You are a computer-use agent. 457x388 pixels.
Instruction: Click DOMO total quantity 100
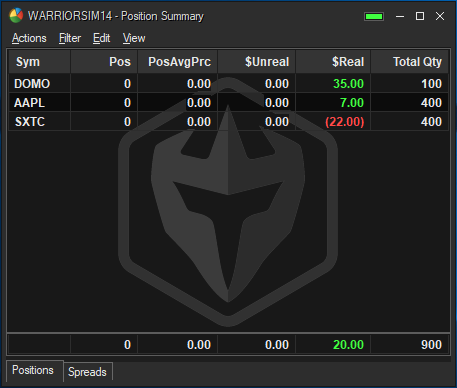431,84
